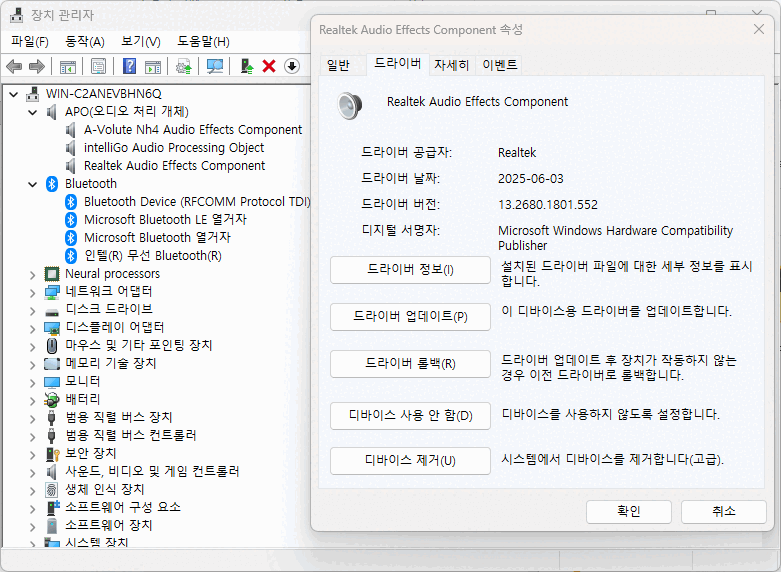The width and height of the screenshot is (781, 572).
Task: Expand the 디스크 드라이브 category
Action: coord(33,311)
